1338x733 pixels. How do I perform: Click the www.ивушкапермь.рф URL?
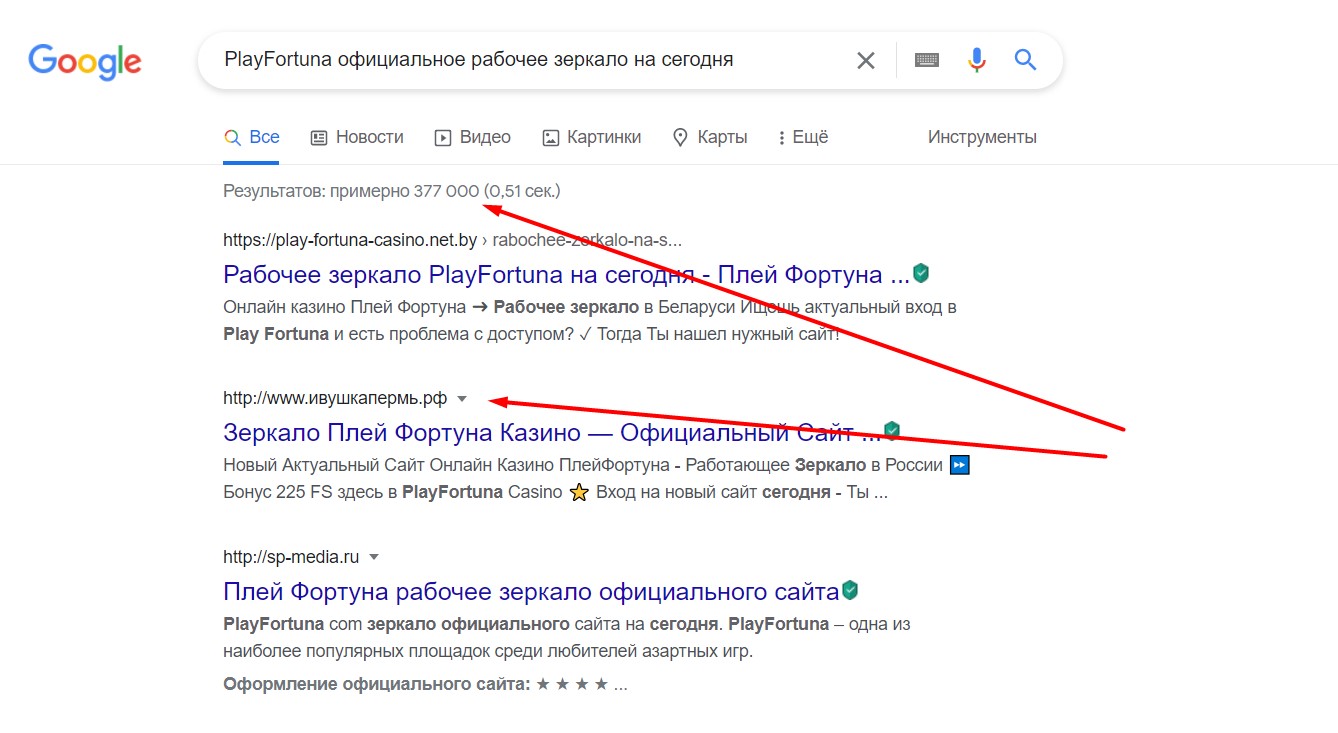click(x=335, y=398)
